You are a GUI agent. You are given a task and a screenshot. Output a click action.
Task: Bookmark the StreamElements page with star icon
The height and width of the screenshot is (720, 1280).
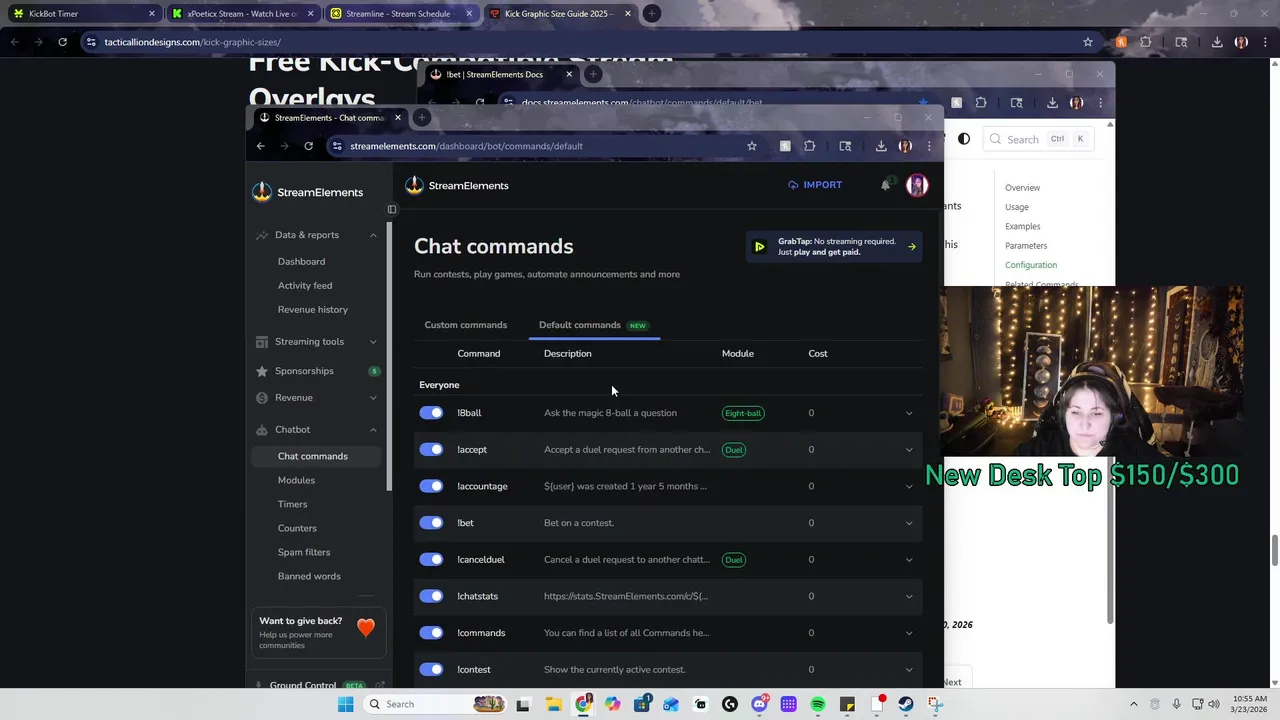click(752, 146)
